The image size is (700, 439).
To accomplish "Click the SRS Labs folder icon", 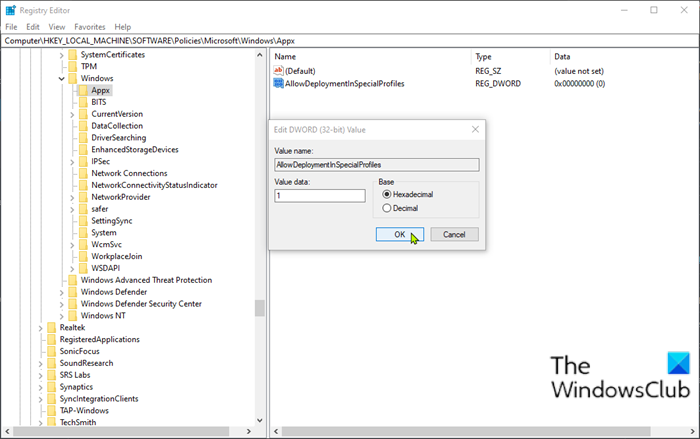I will pyautogui.click(x=52, y=375).
